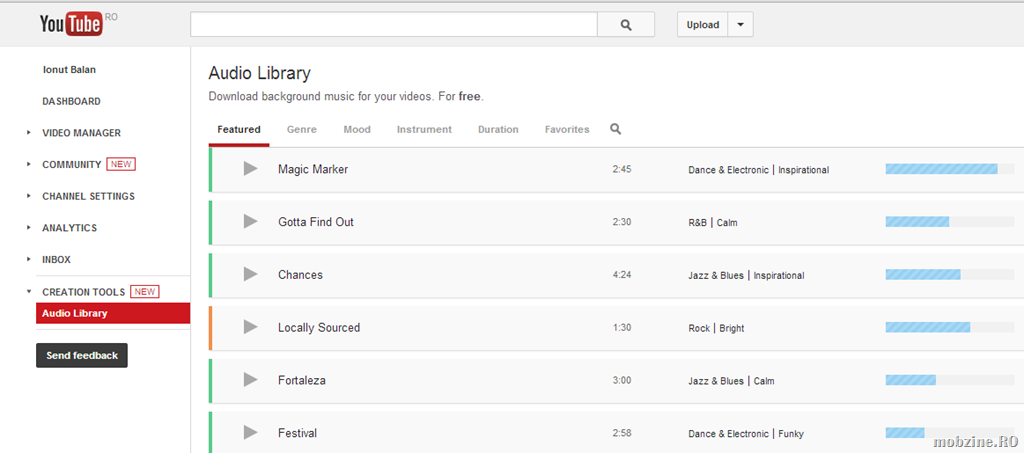Viewport: 1024px width, 453px height.
Task: Open the Upload dropdown arrow
Action: point(740,25)
